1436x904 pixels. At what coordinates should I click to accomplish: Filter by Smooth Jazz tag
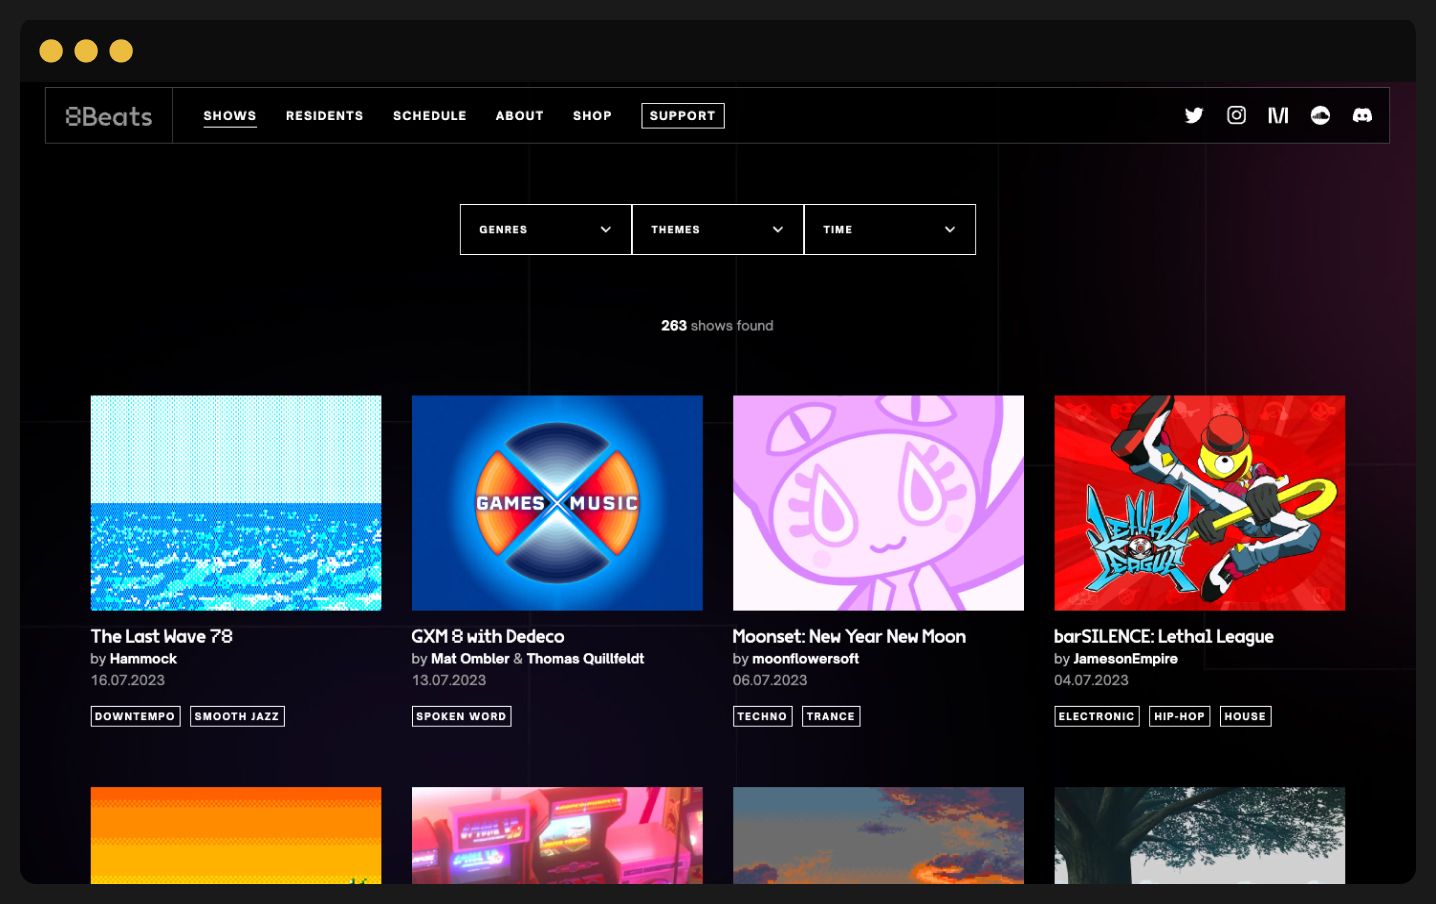(237, 716)
